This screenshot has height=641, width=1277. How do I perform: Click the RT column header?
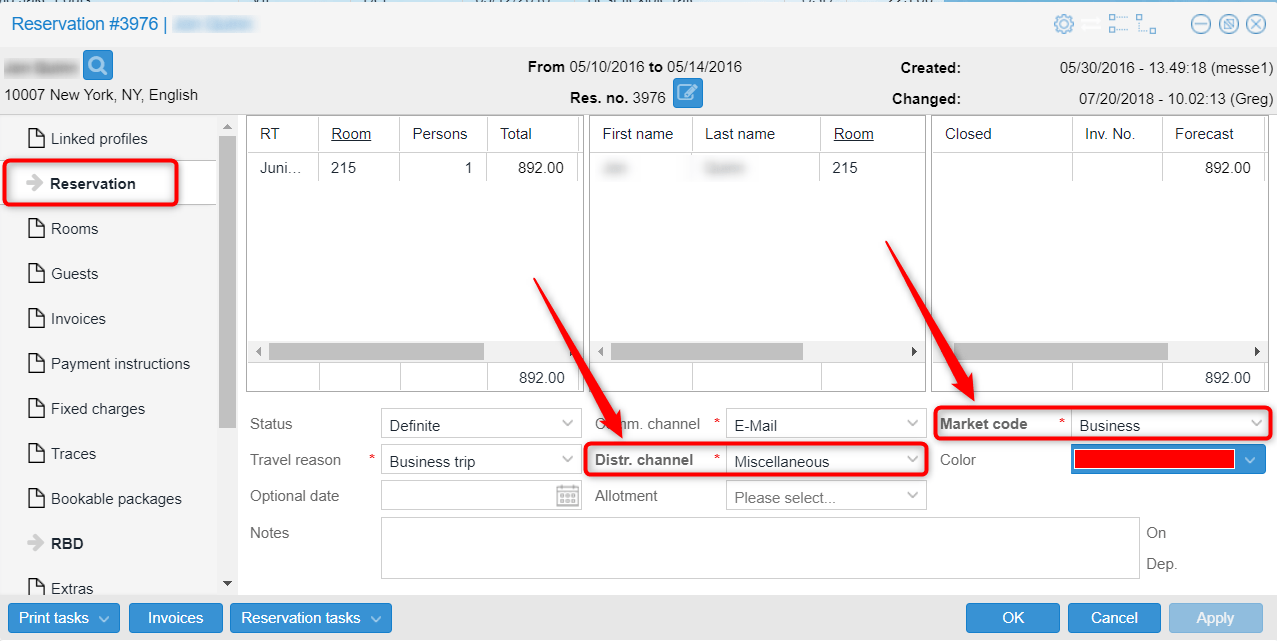[x=270, y=134]
